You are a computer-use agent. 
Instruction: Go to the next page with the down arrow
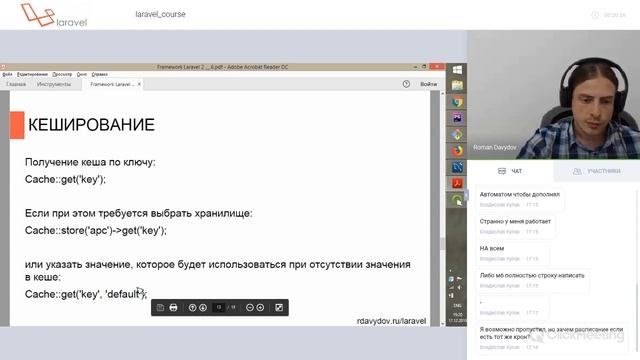[x=203, y=307]
